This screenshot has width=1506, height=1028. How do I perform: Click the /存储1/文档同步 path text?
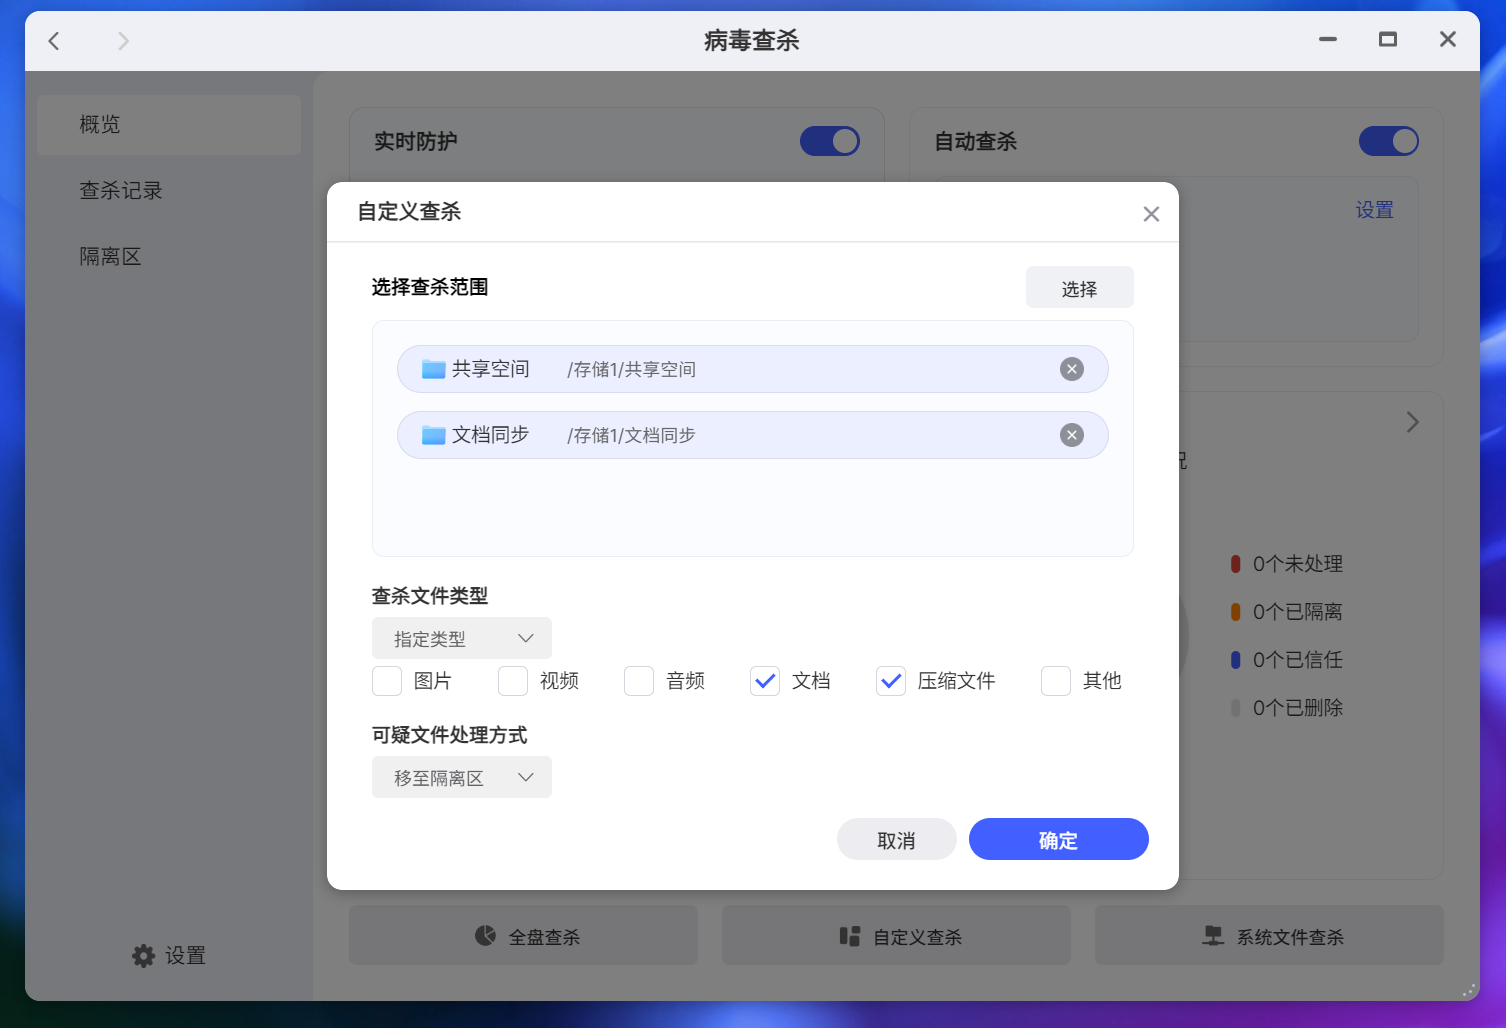631,436
